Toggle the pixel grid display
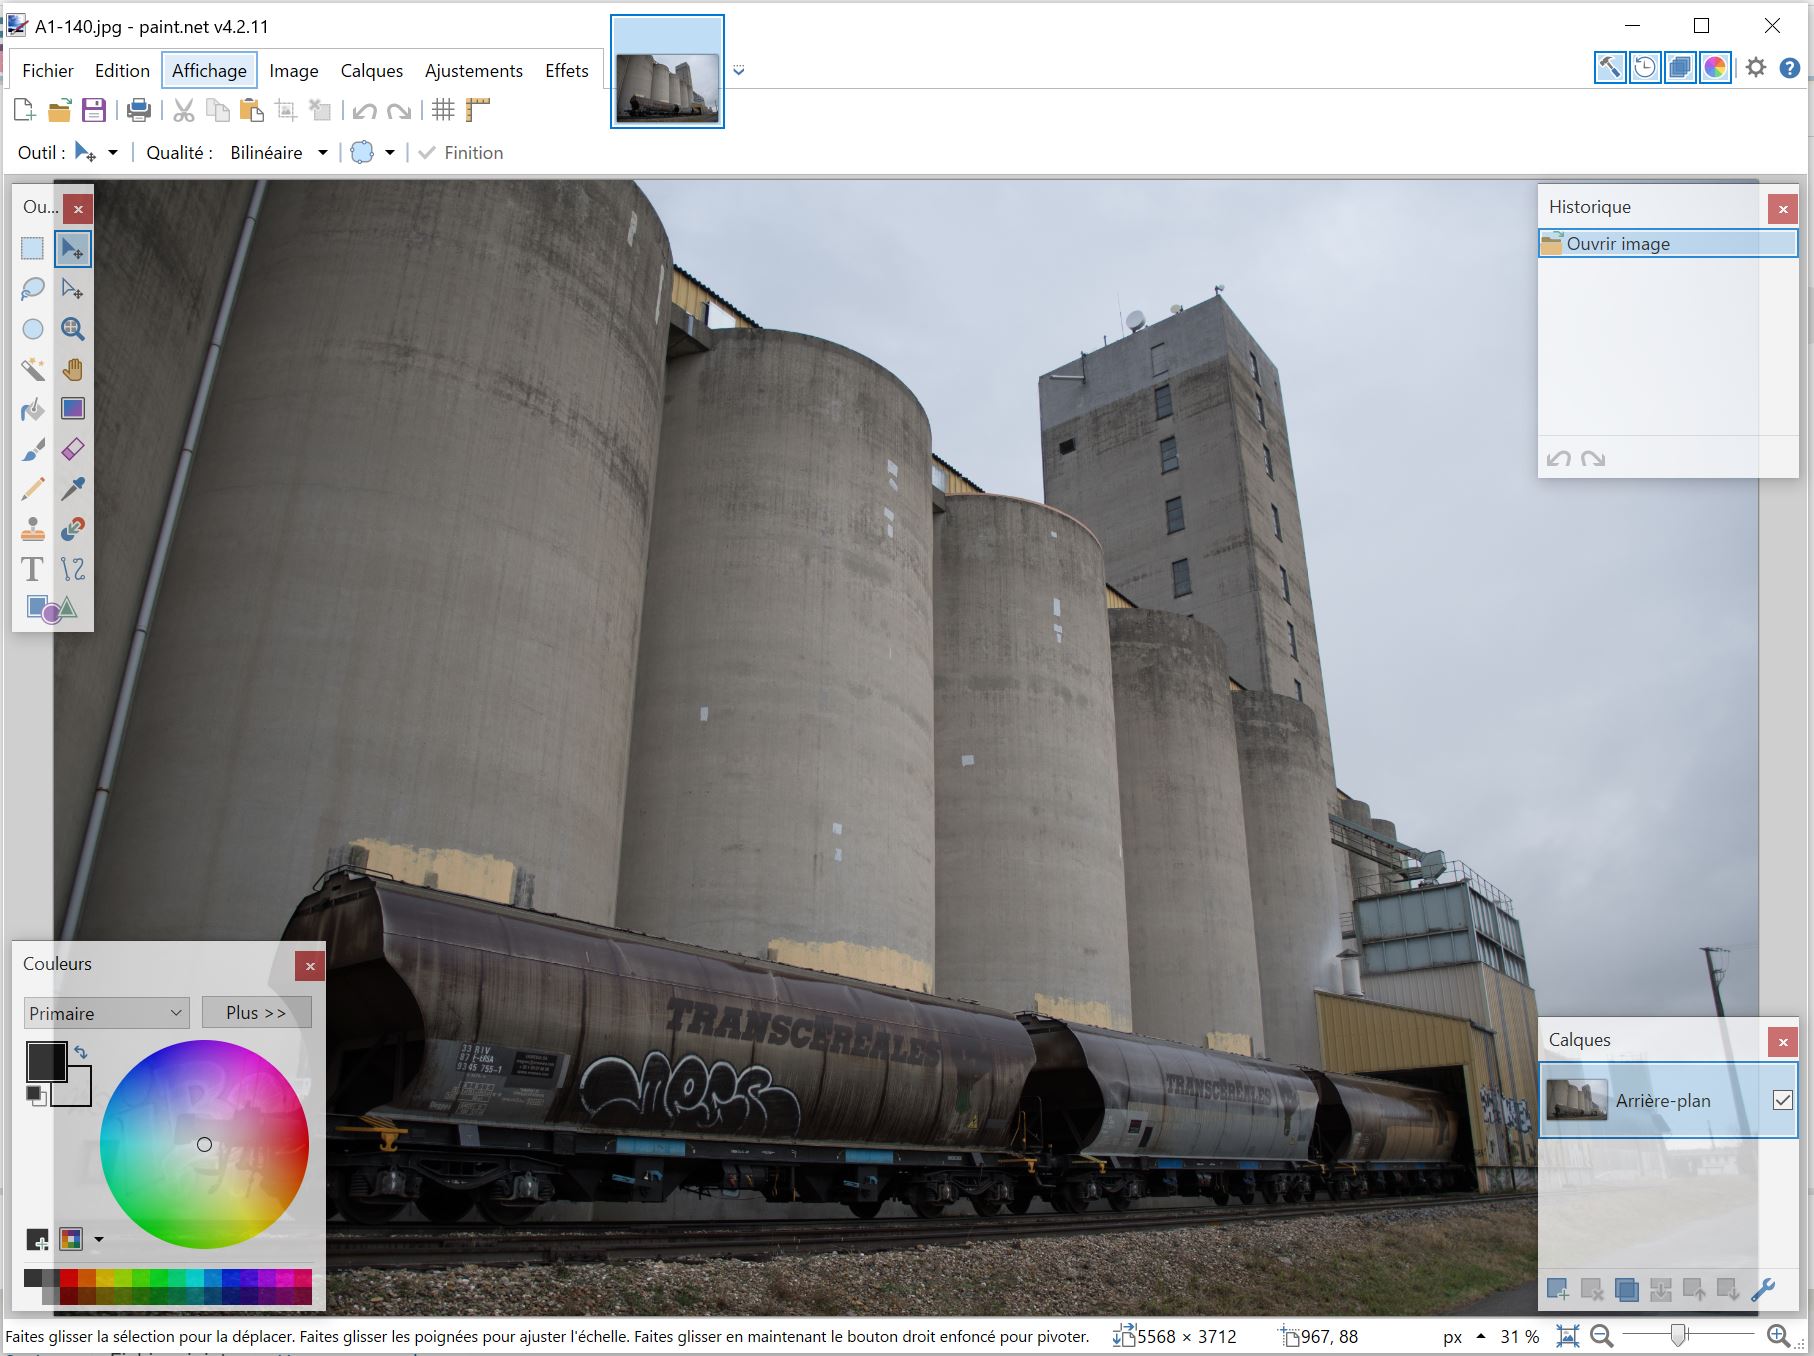This screenshot has width=1814, height=1356. point(443,110)
